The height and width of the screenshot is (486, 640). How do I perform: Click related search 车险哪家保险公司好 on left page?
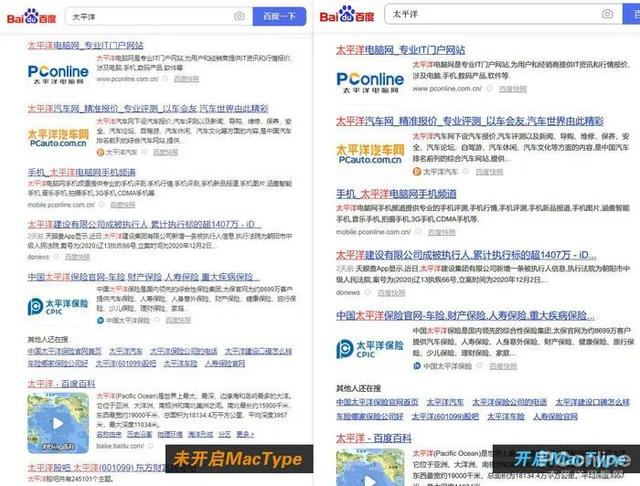click(58, 363)
